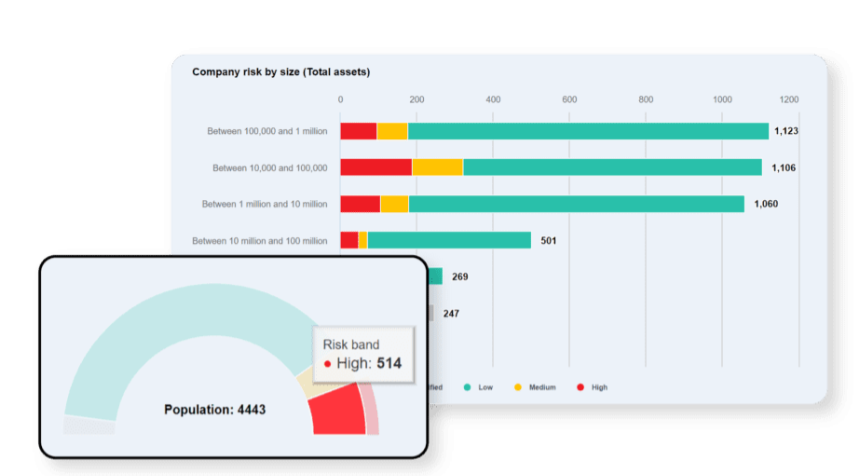The height and width of the screenshot is (476, 861).
Task: Click yellow segment of 1 million–10 million bar
Action: coord(394,204)
